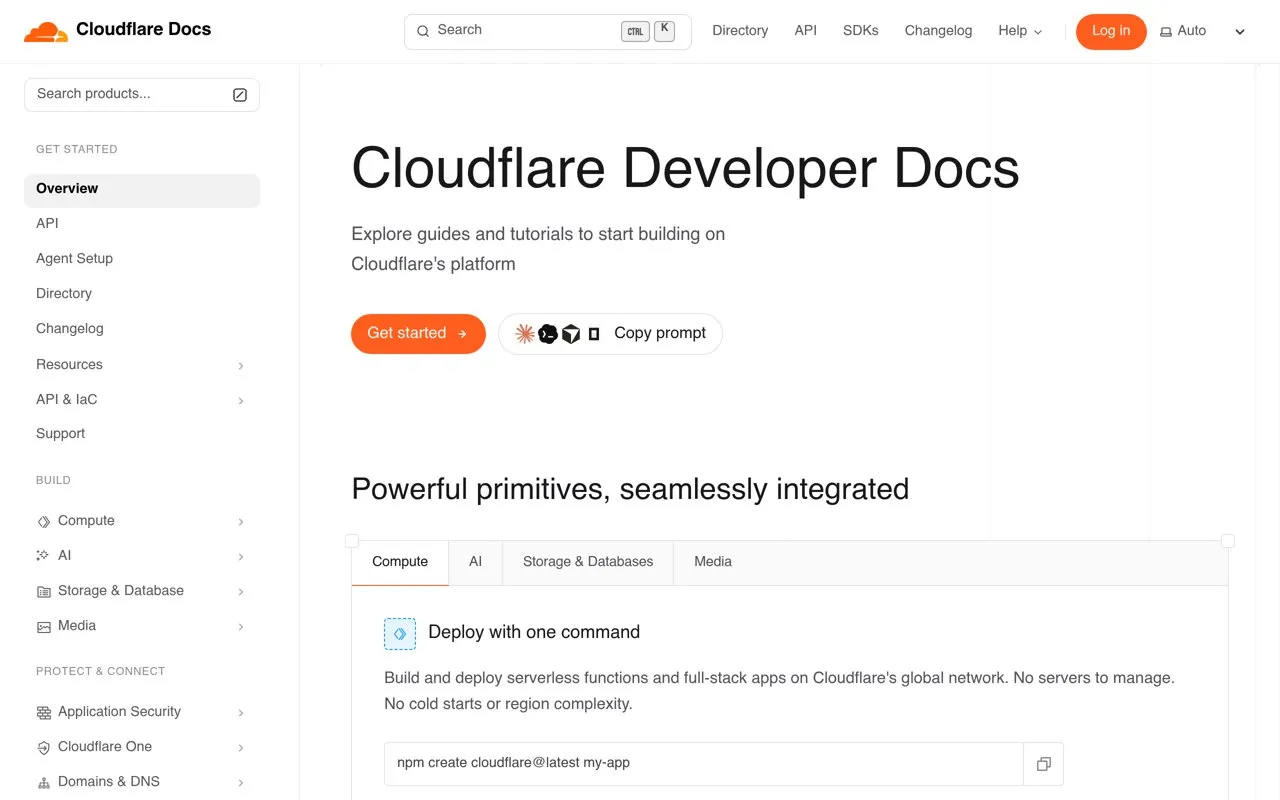Expand the Cloudflare One chevron
The width and height of the screenshot is (1280, 800).
tap(241, 748)
